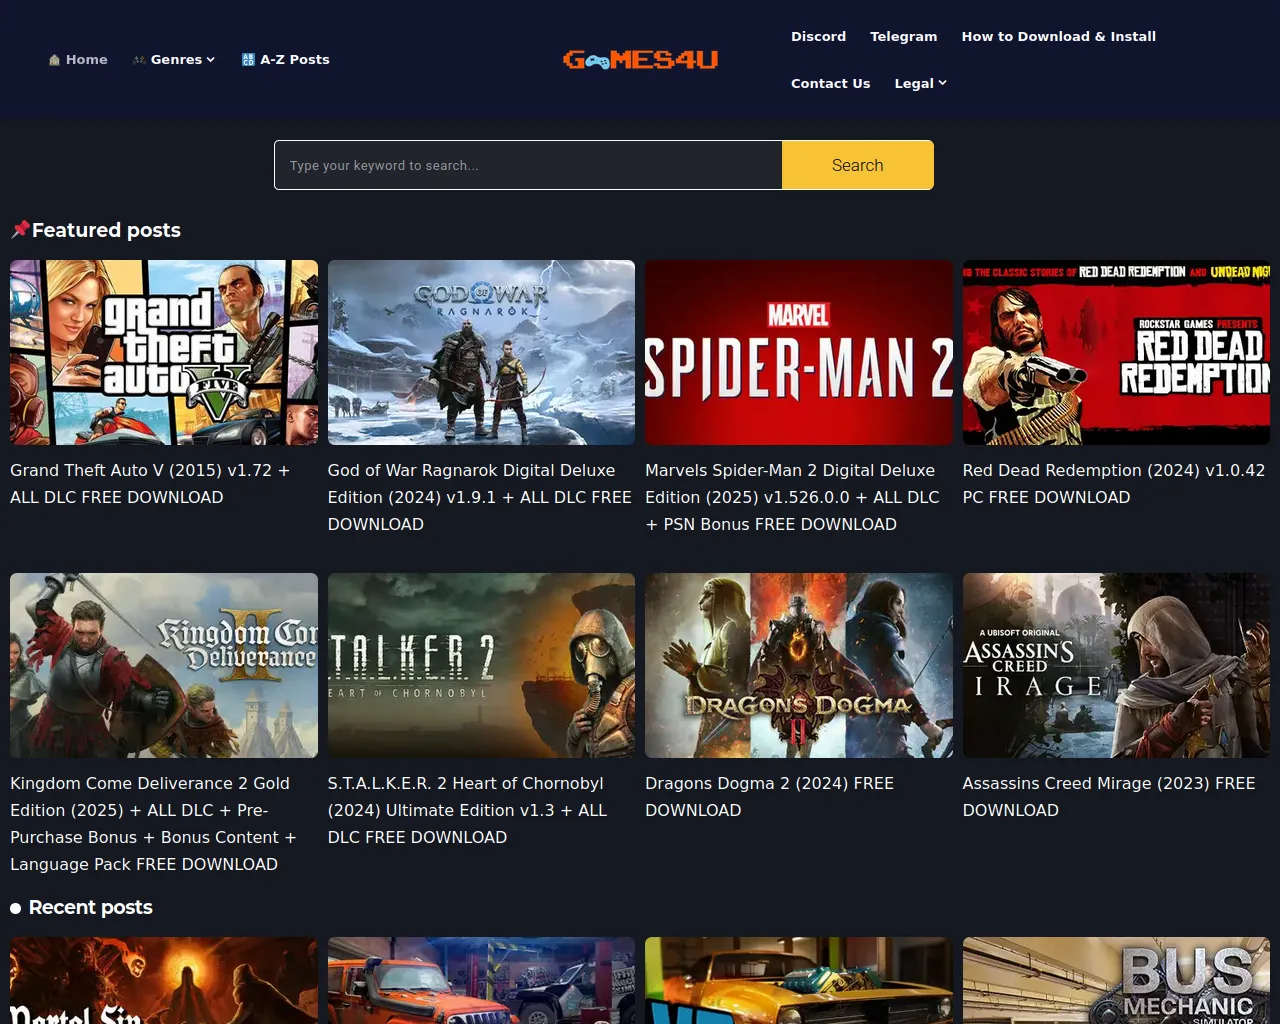
Task: Open the A-Z Posts menu item
Action: click(x=285, y=60)
